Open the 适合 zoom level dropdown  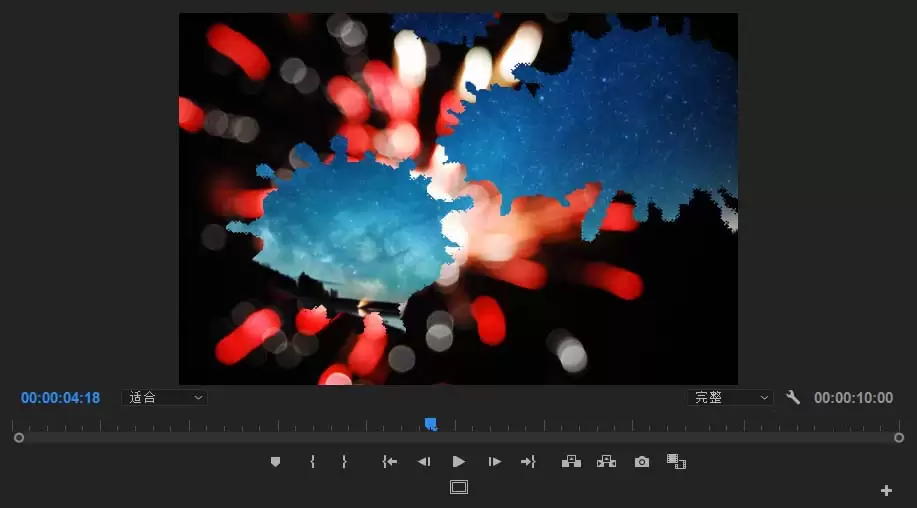click(165, 398)
